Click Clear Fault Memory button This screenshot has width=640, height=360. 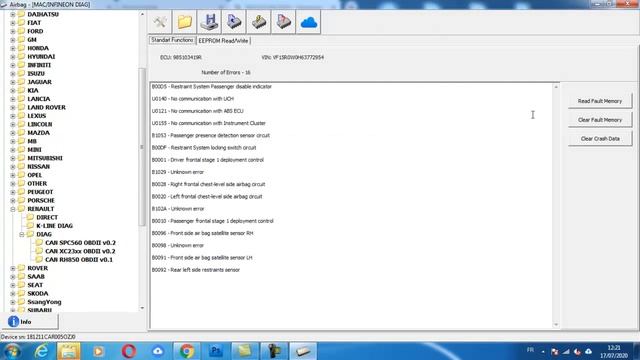click(600, 120)
